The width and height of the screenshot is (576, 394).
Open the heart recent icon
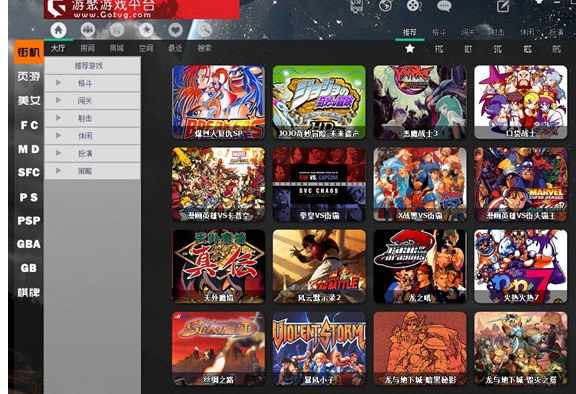pos(176,30)
